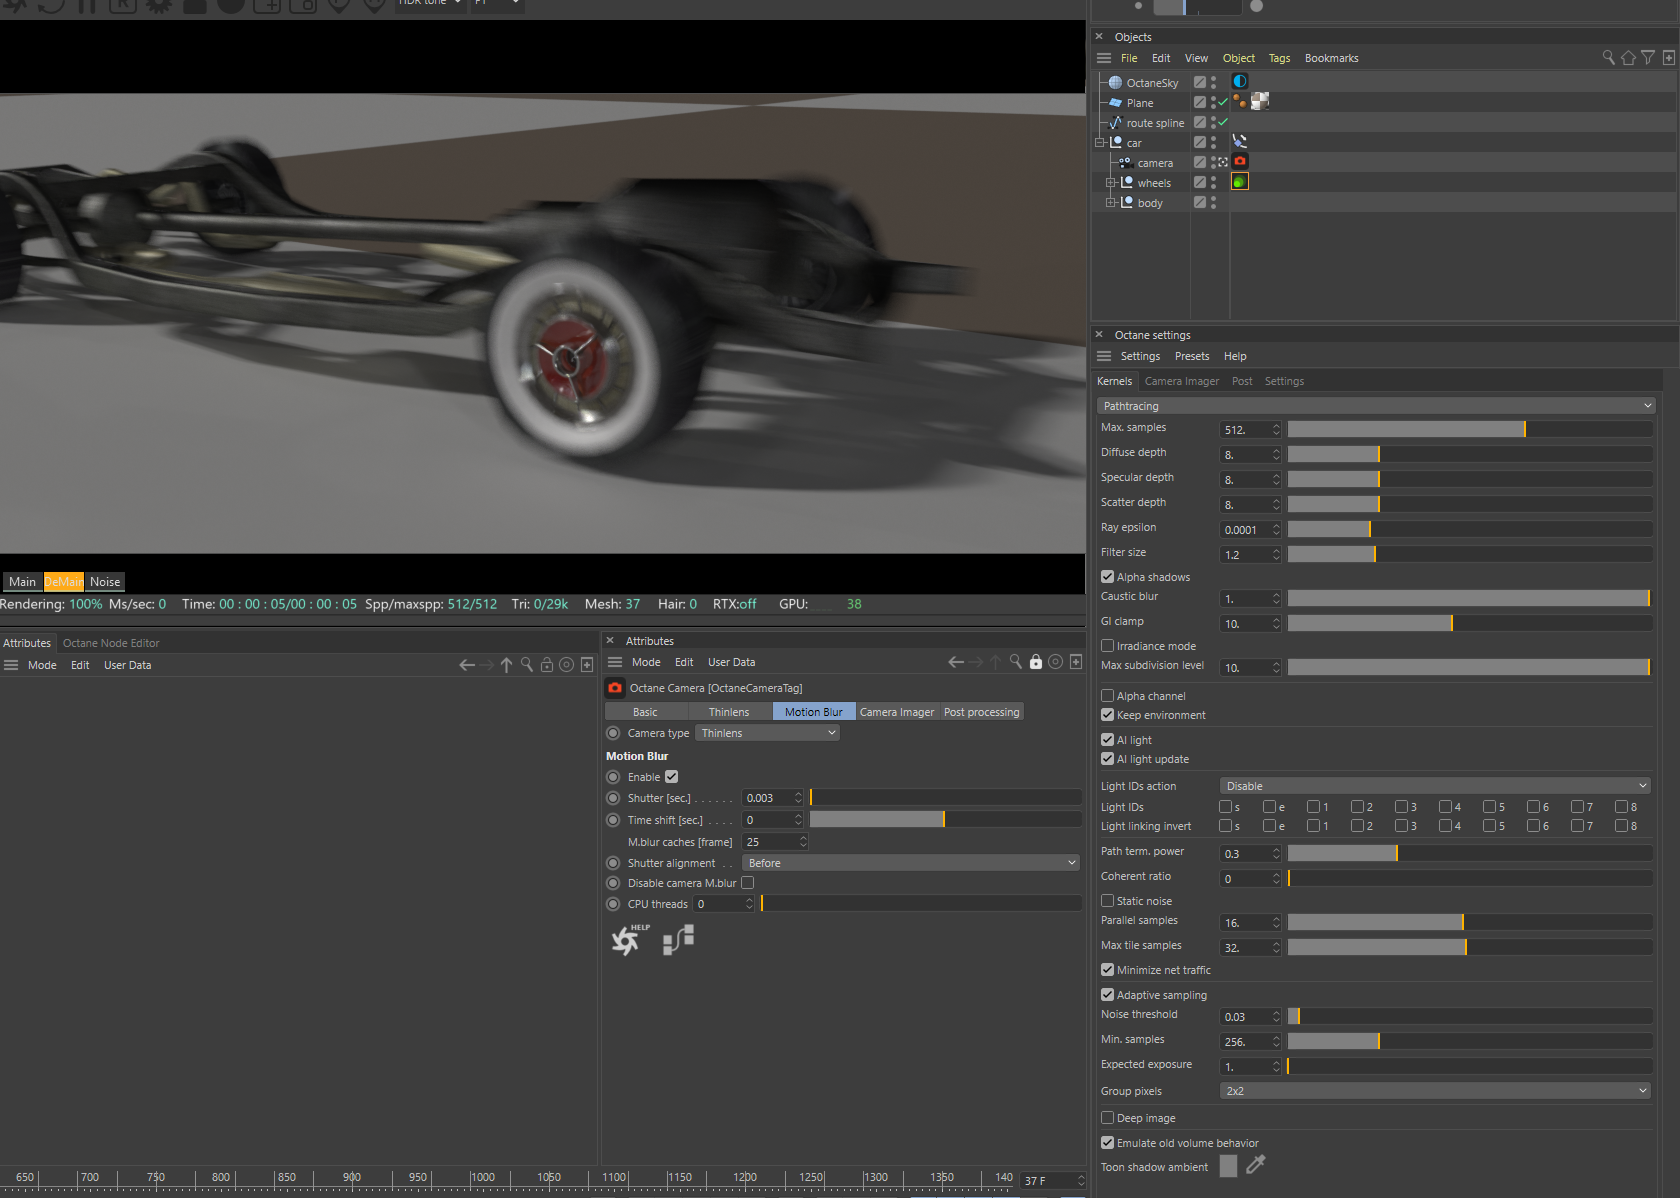Click the Octane help icon below CPU threads

pyautogui.click(x=630, y=940)
